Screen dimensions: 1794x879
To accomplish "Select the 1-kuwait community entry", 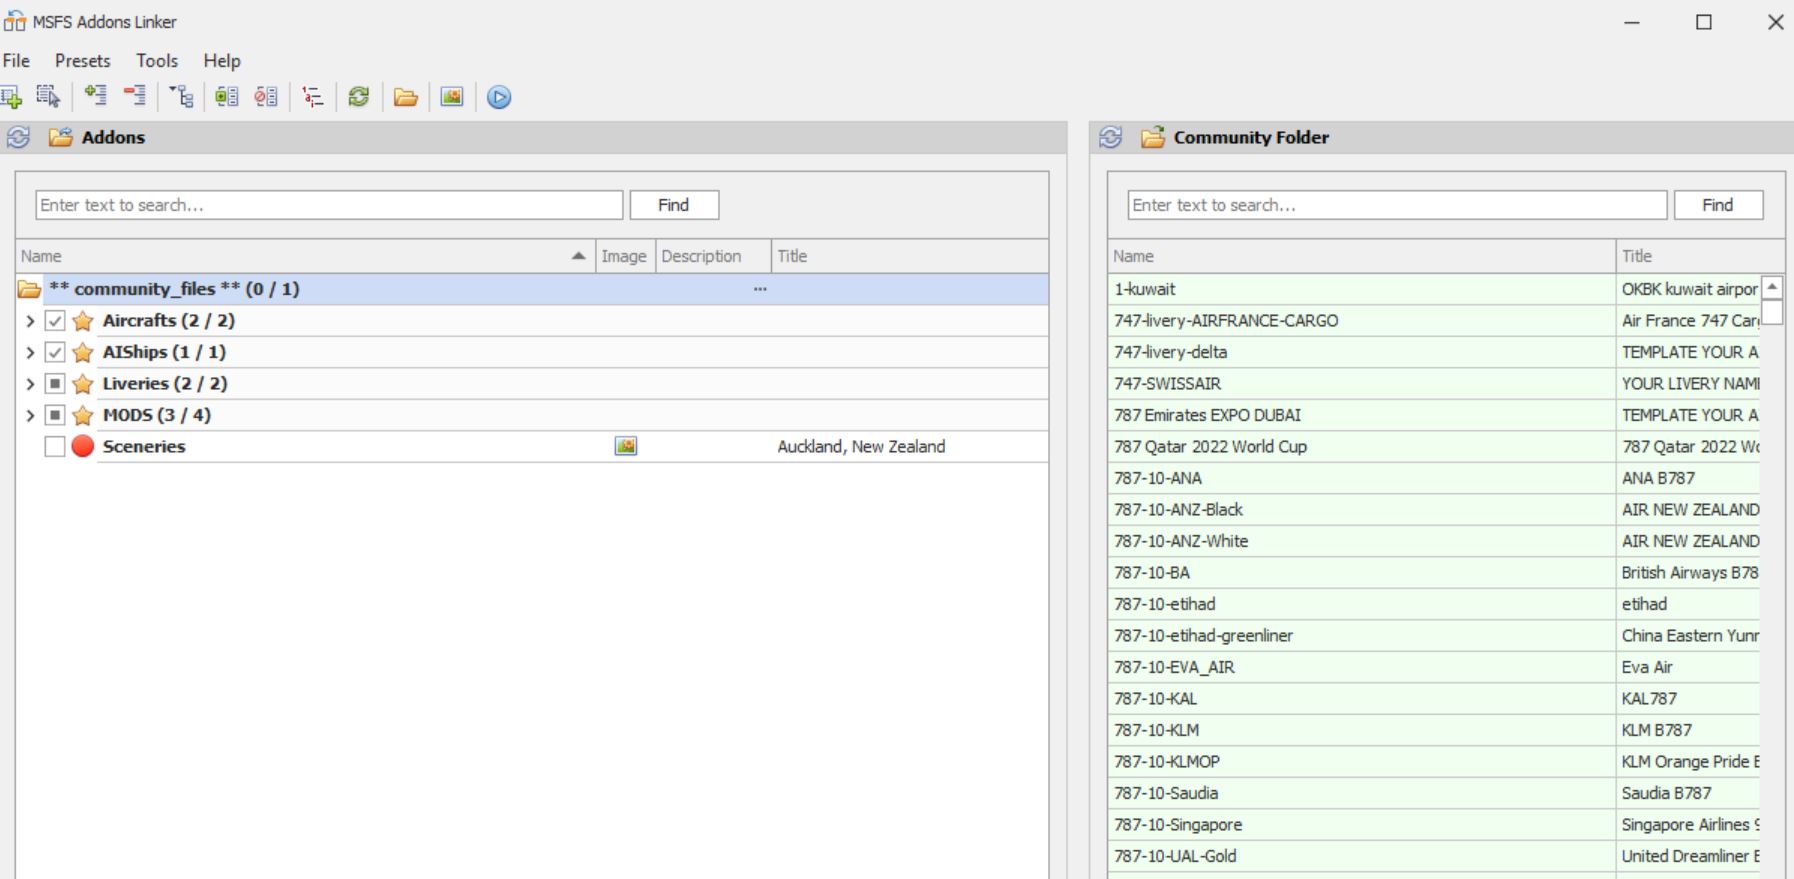I will click(x=1361, y=289).
